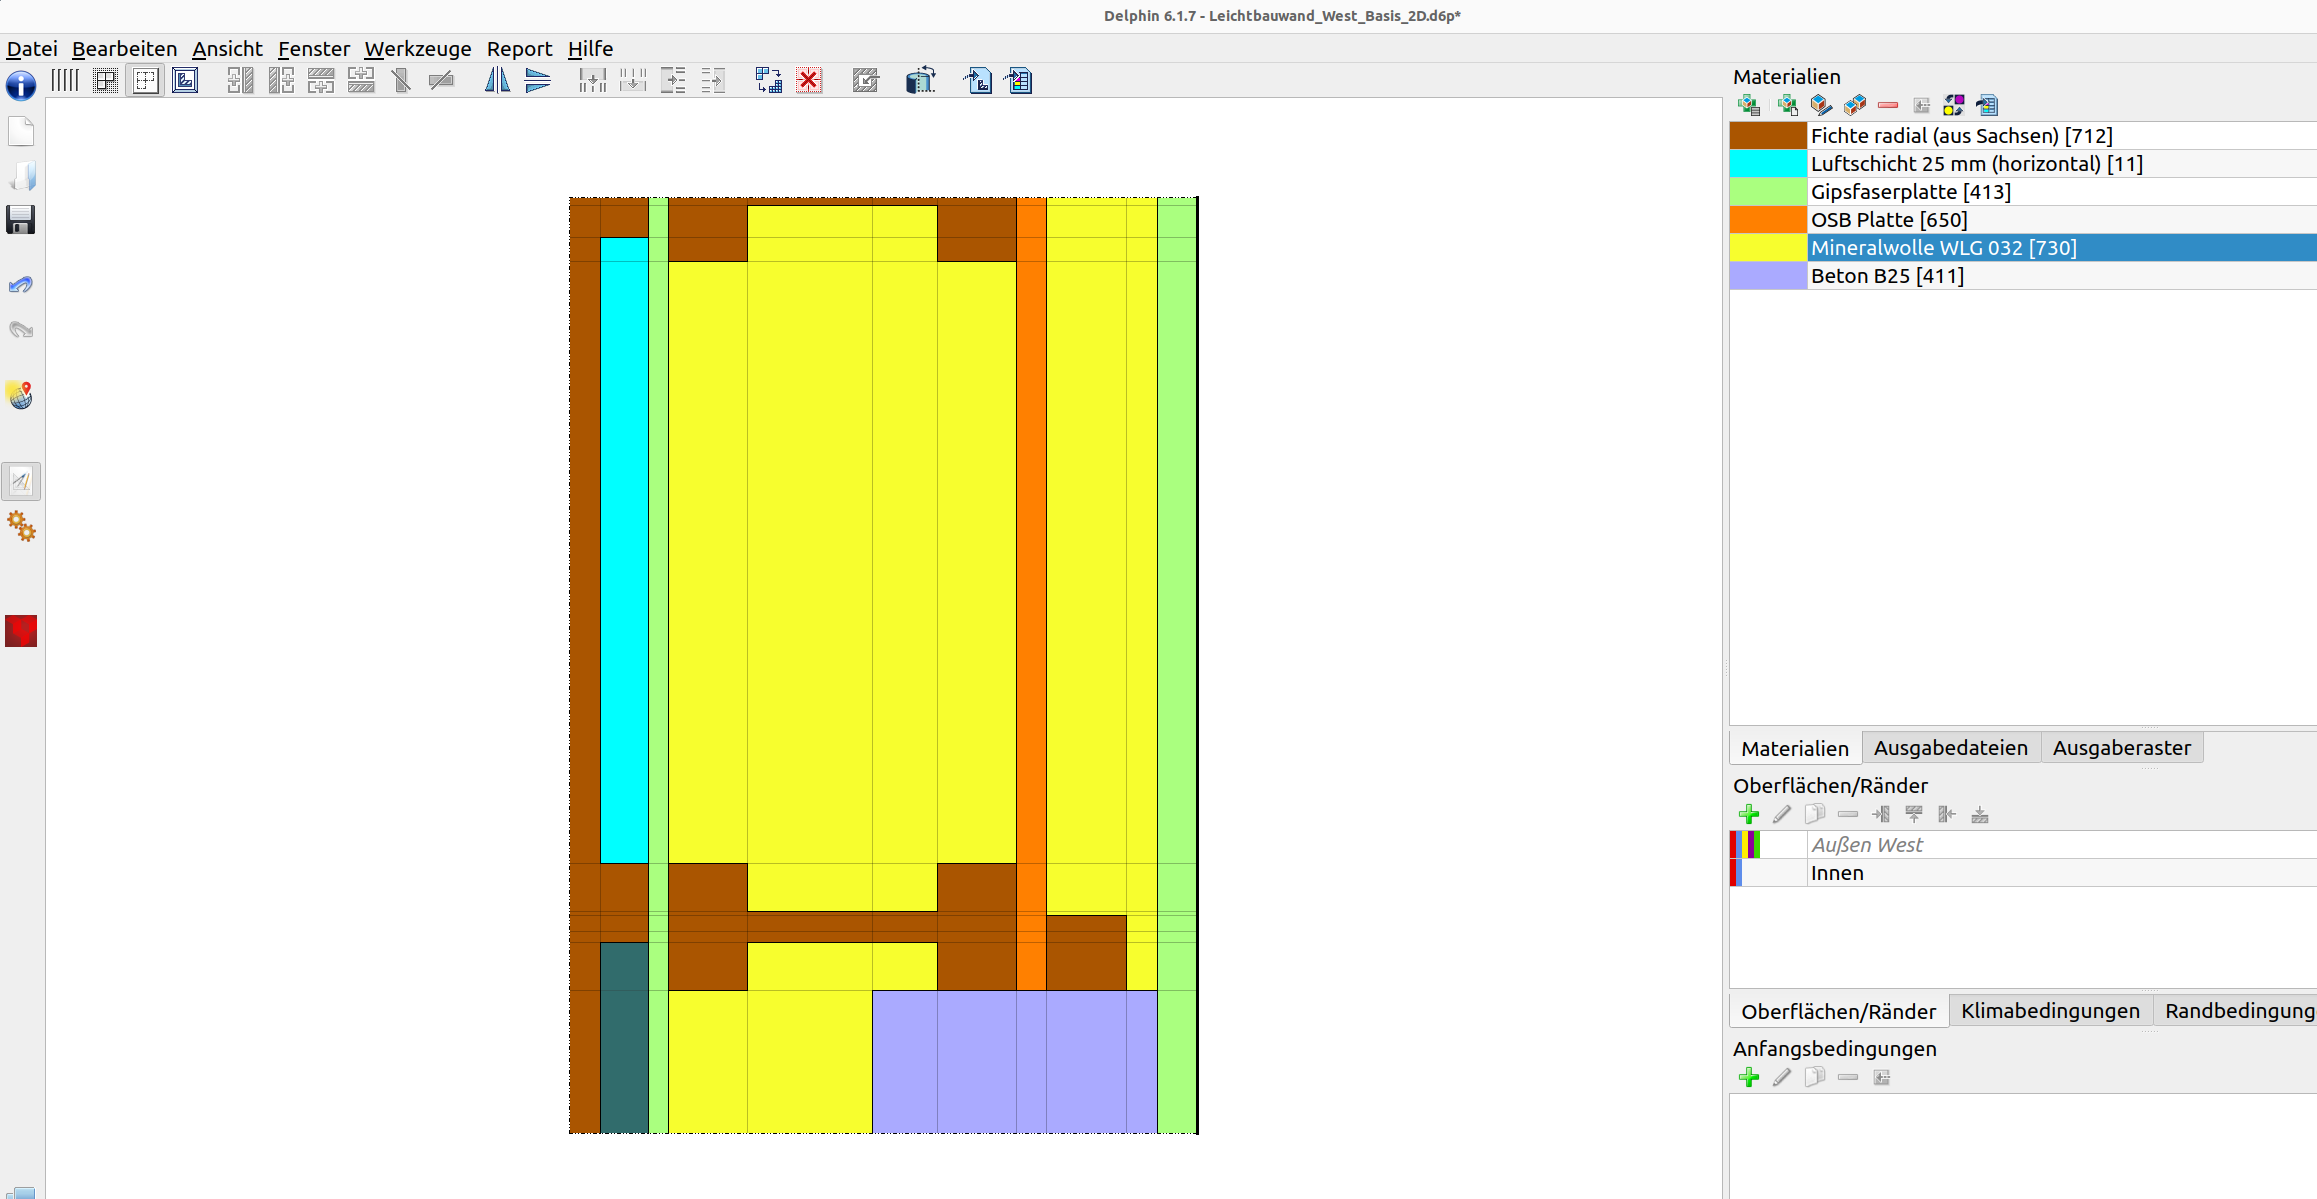Viewport: 2317px width, 1199px height.
Task: Save project with floppy disk icon
Action: (21, 220)
